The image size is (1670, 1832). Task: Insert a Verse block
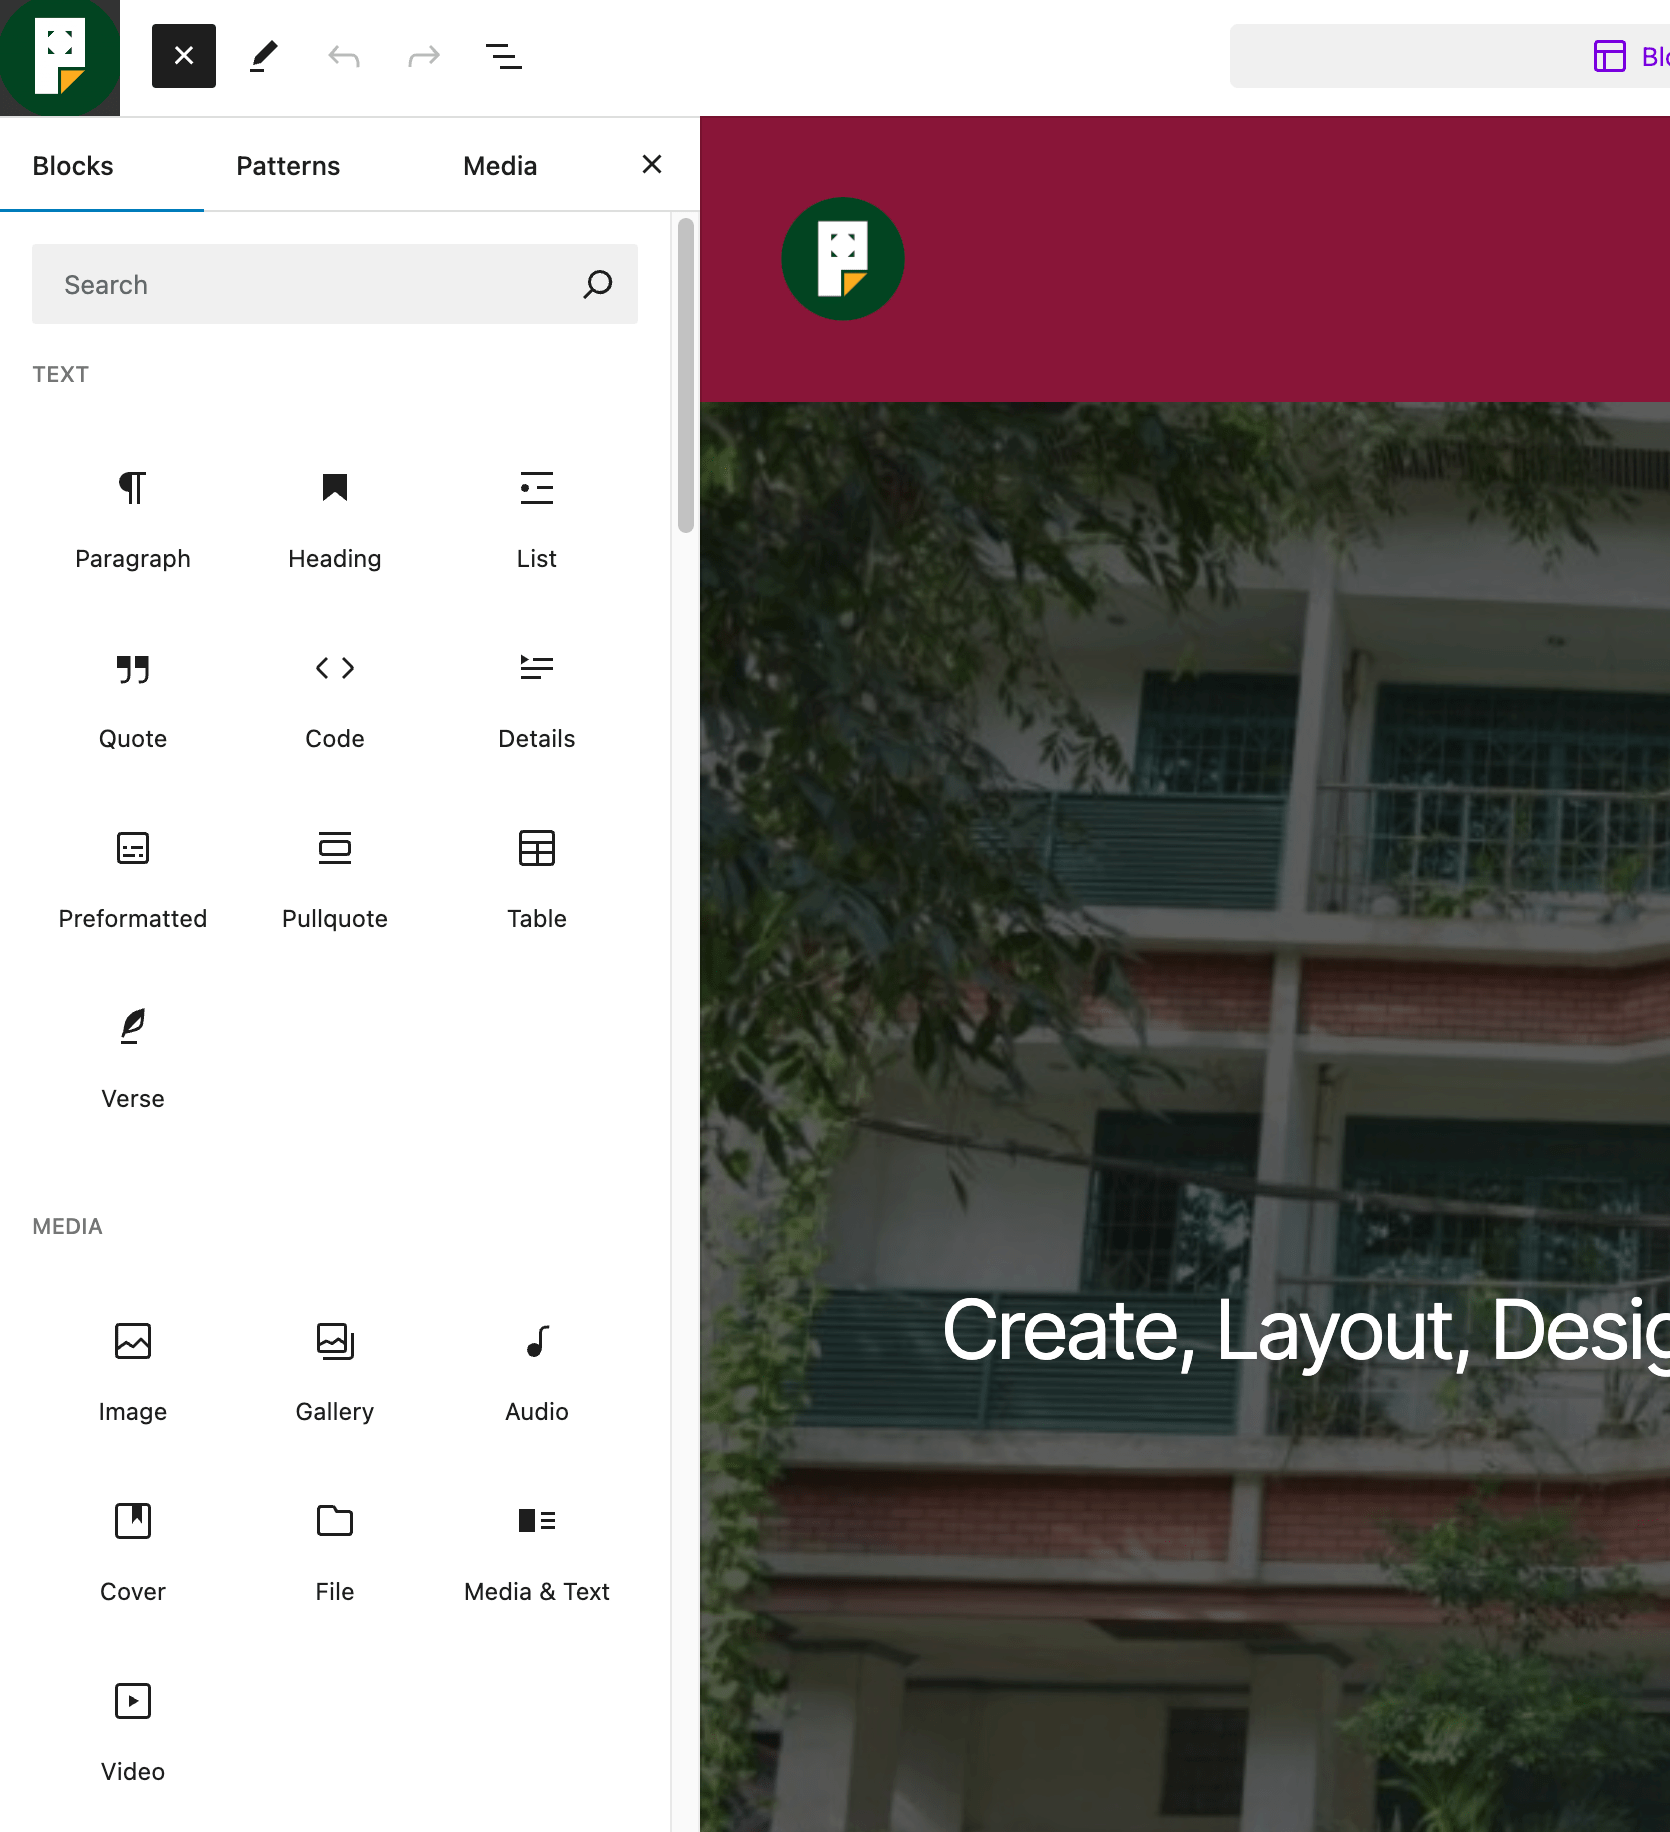coord(133,1060)
